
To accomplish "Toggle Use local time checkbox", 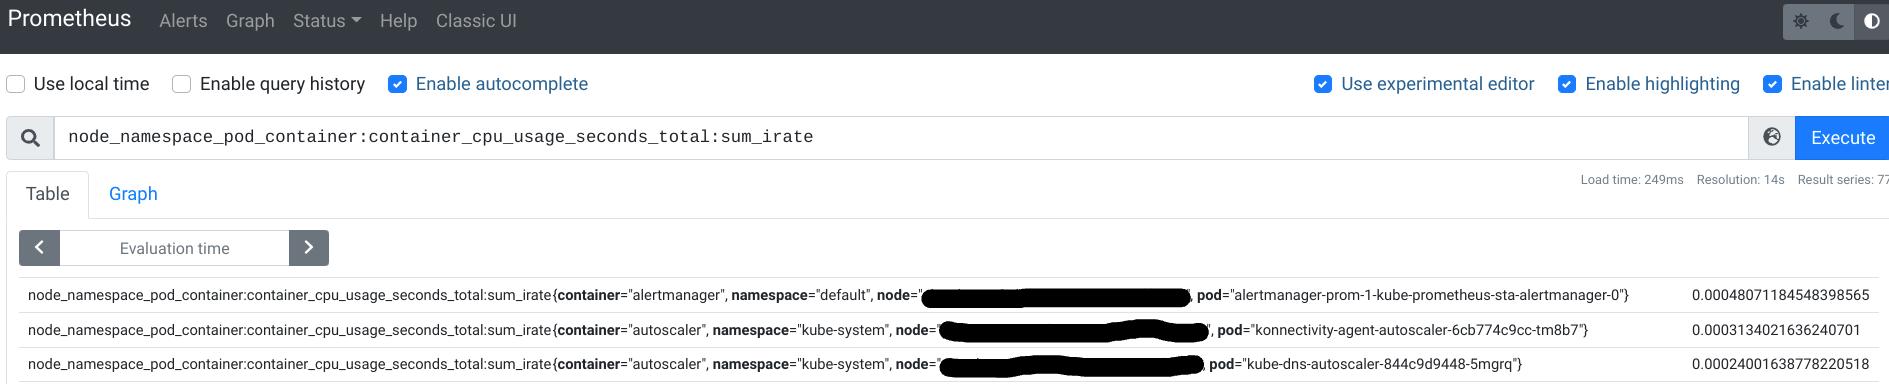I will (16, 84).
